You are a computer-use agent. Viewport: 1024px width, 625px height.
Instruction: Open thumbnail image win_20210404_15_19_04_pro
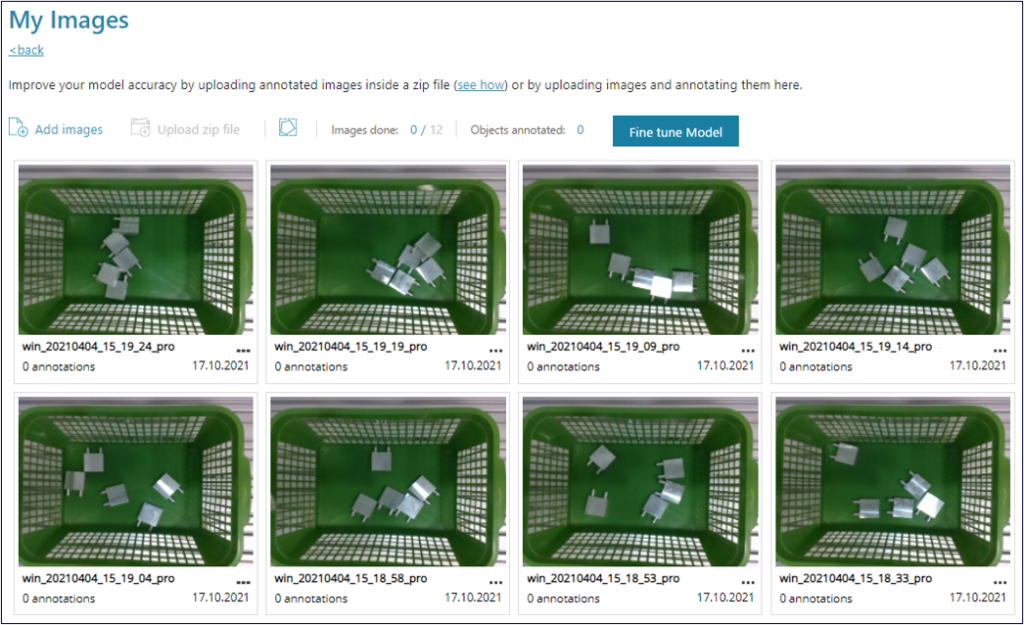click(136, 481)
